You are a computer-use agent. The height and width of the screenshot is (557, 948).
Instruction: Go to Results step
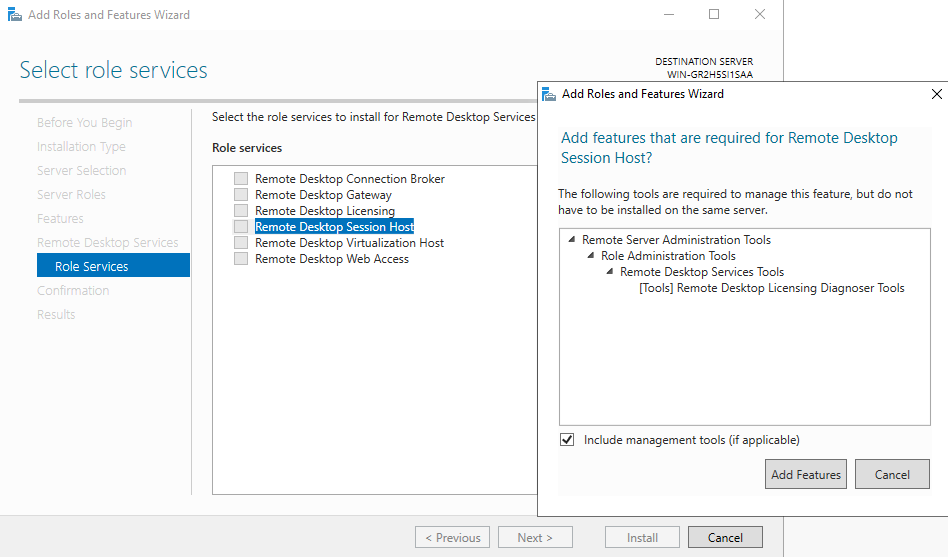[x=56, y=314]
